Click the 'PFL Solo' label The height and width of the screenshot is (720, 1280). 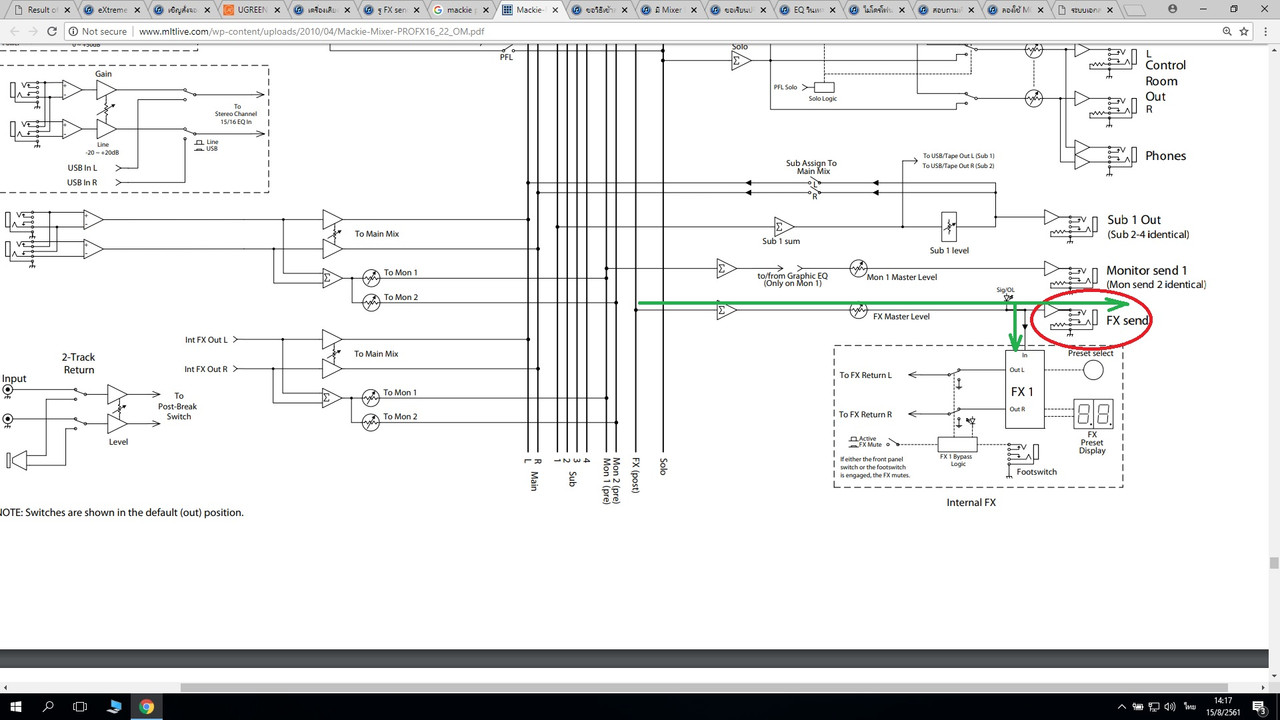point(786,87)
